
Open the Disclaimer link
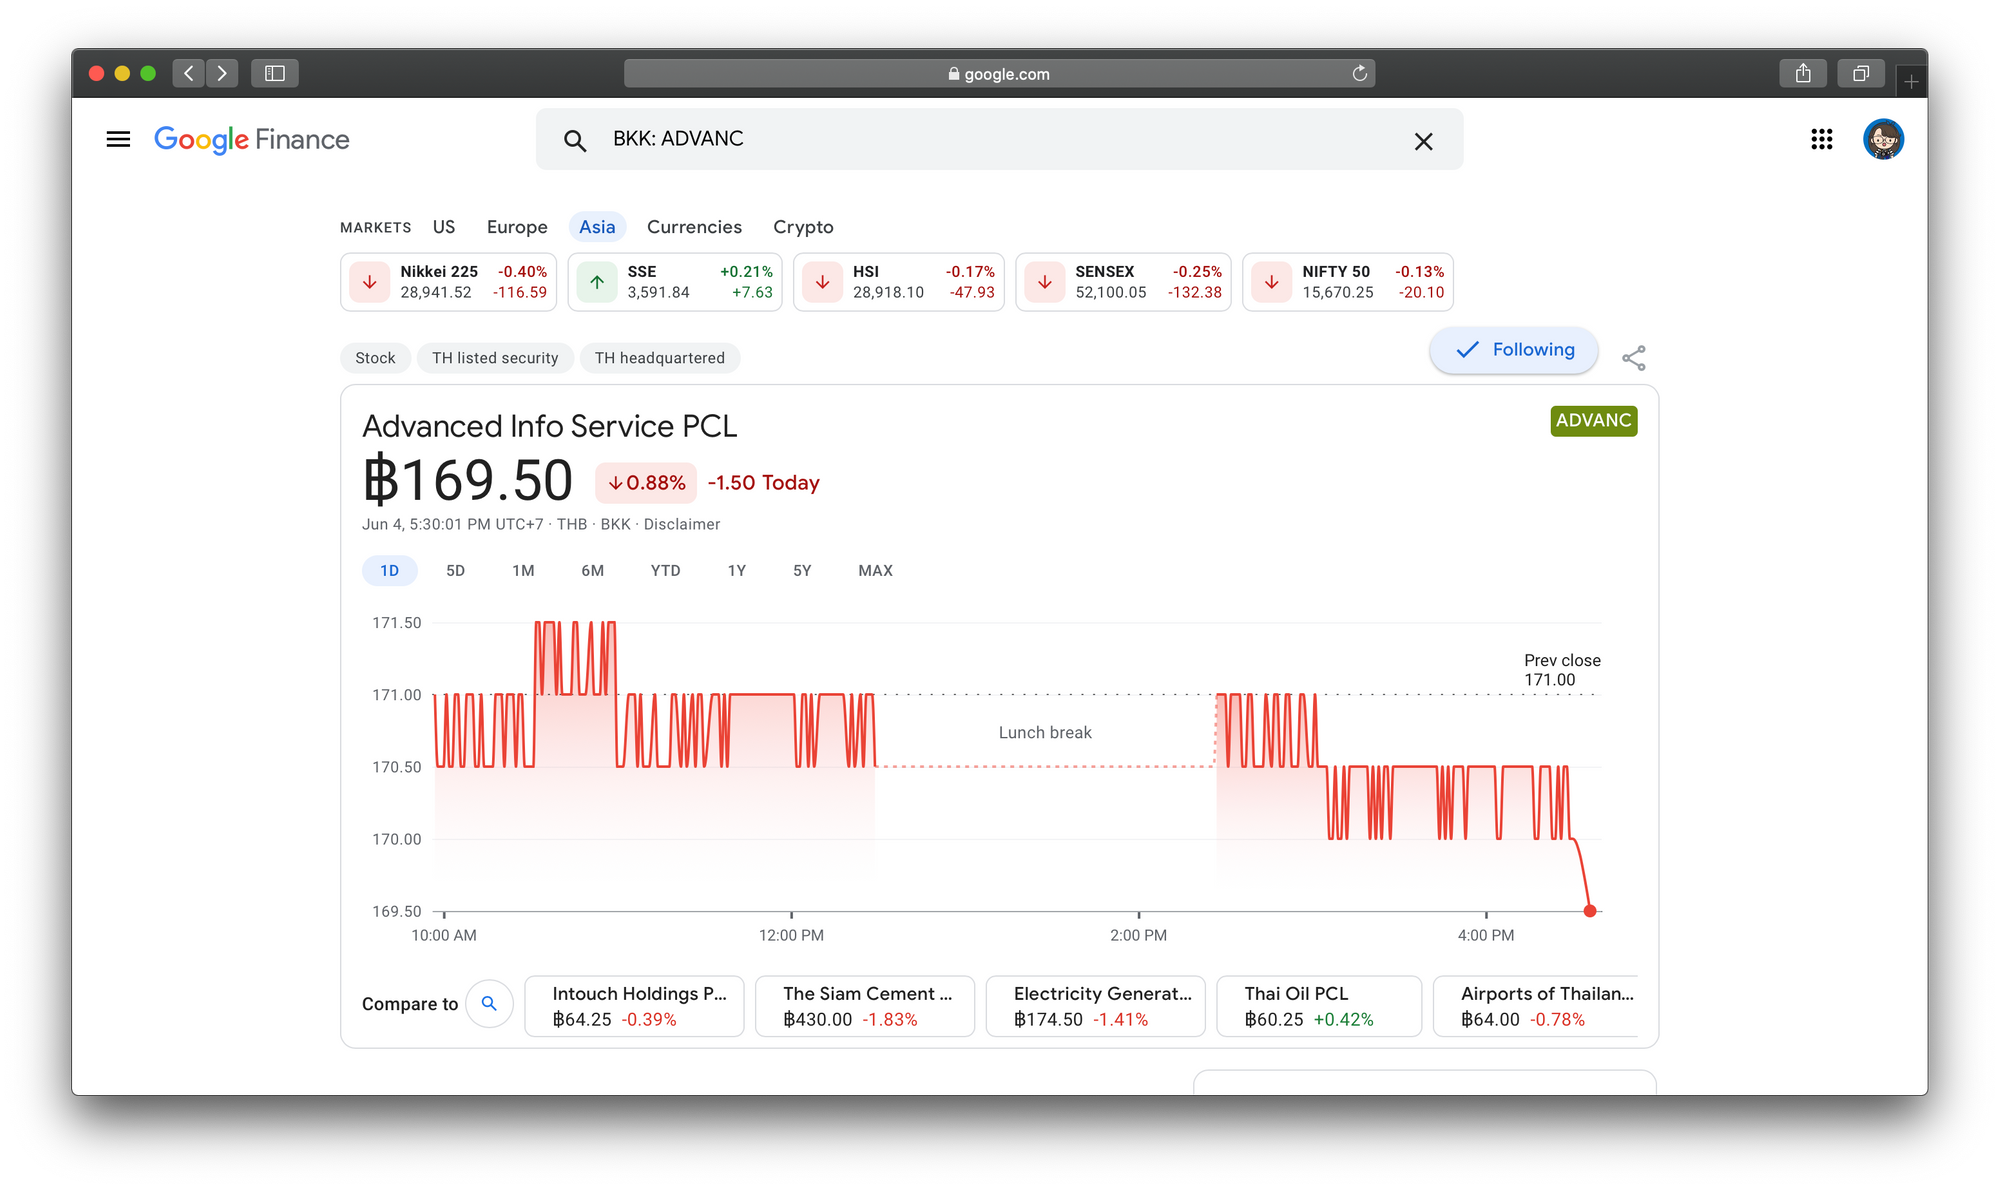(681, 524)
